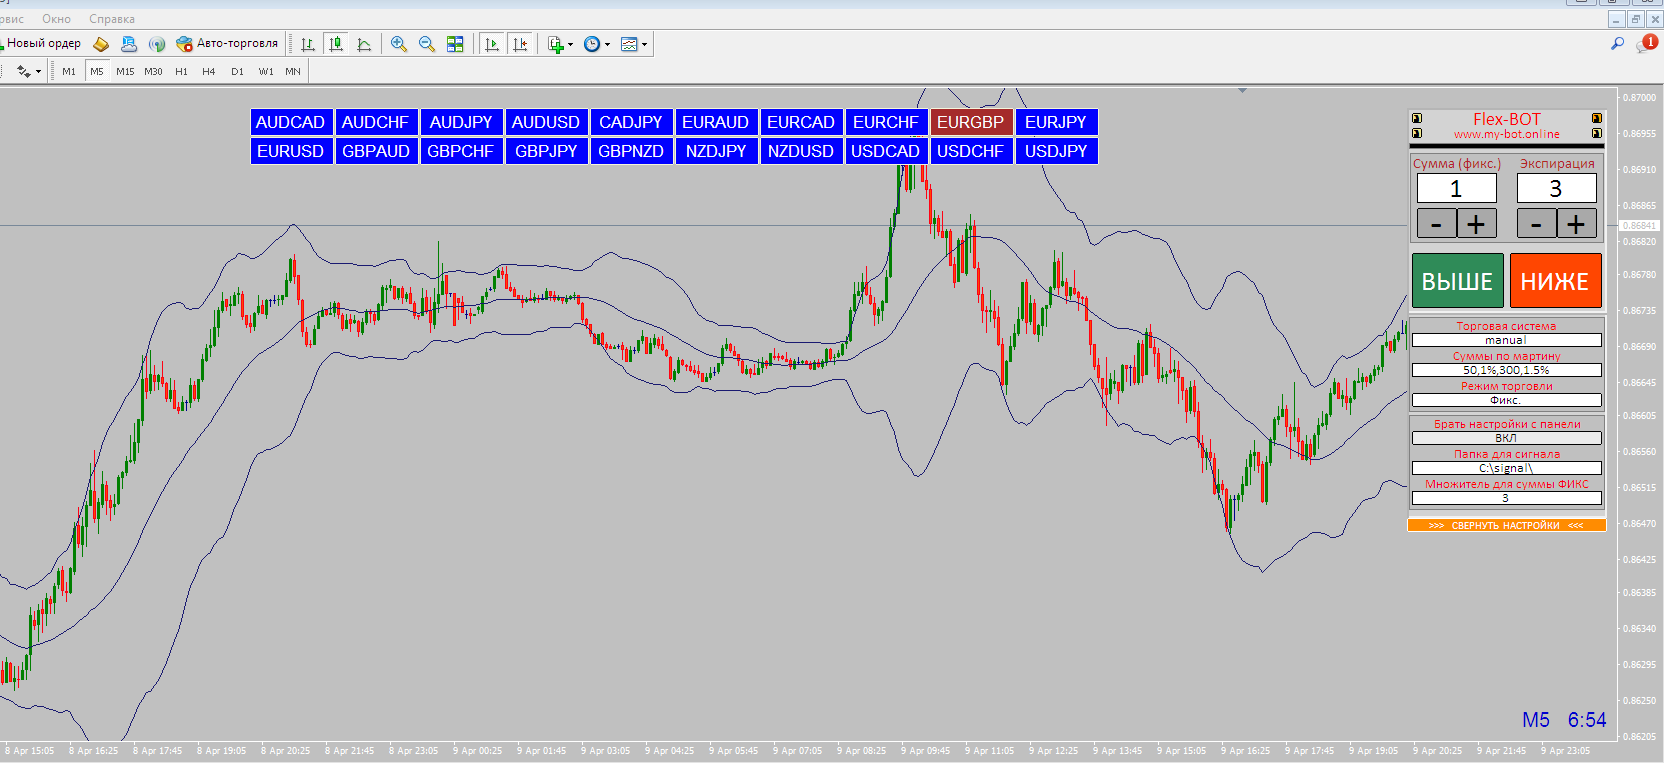Open the Market Watch window icon
1664x763 pixels.
click(x=101, y=44)
